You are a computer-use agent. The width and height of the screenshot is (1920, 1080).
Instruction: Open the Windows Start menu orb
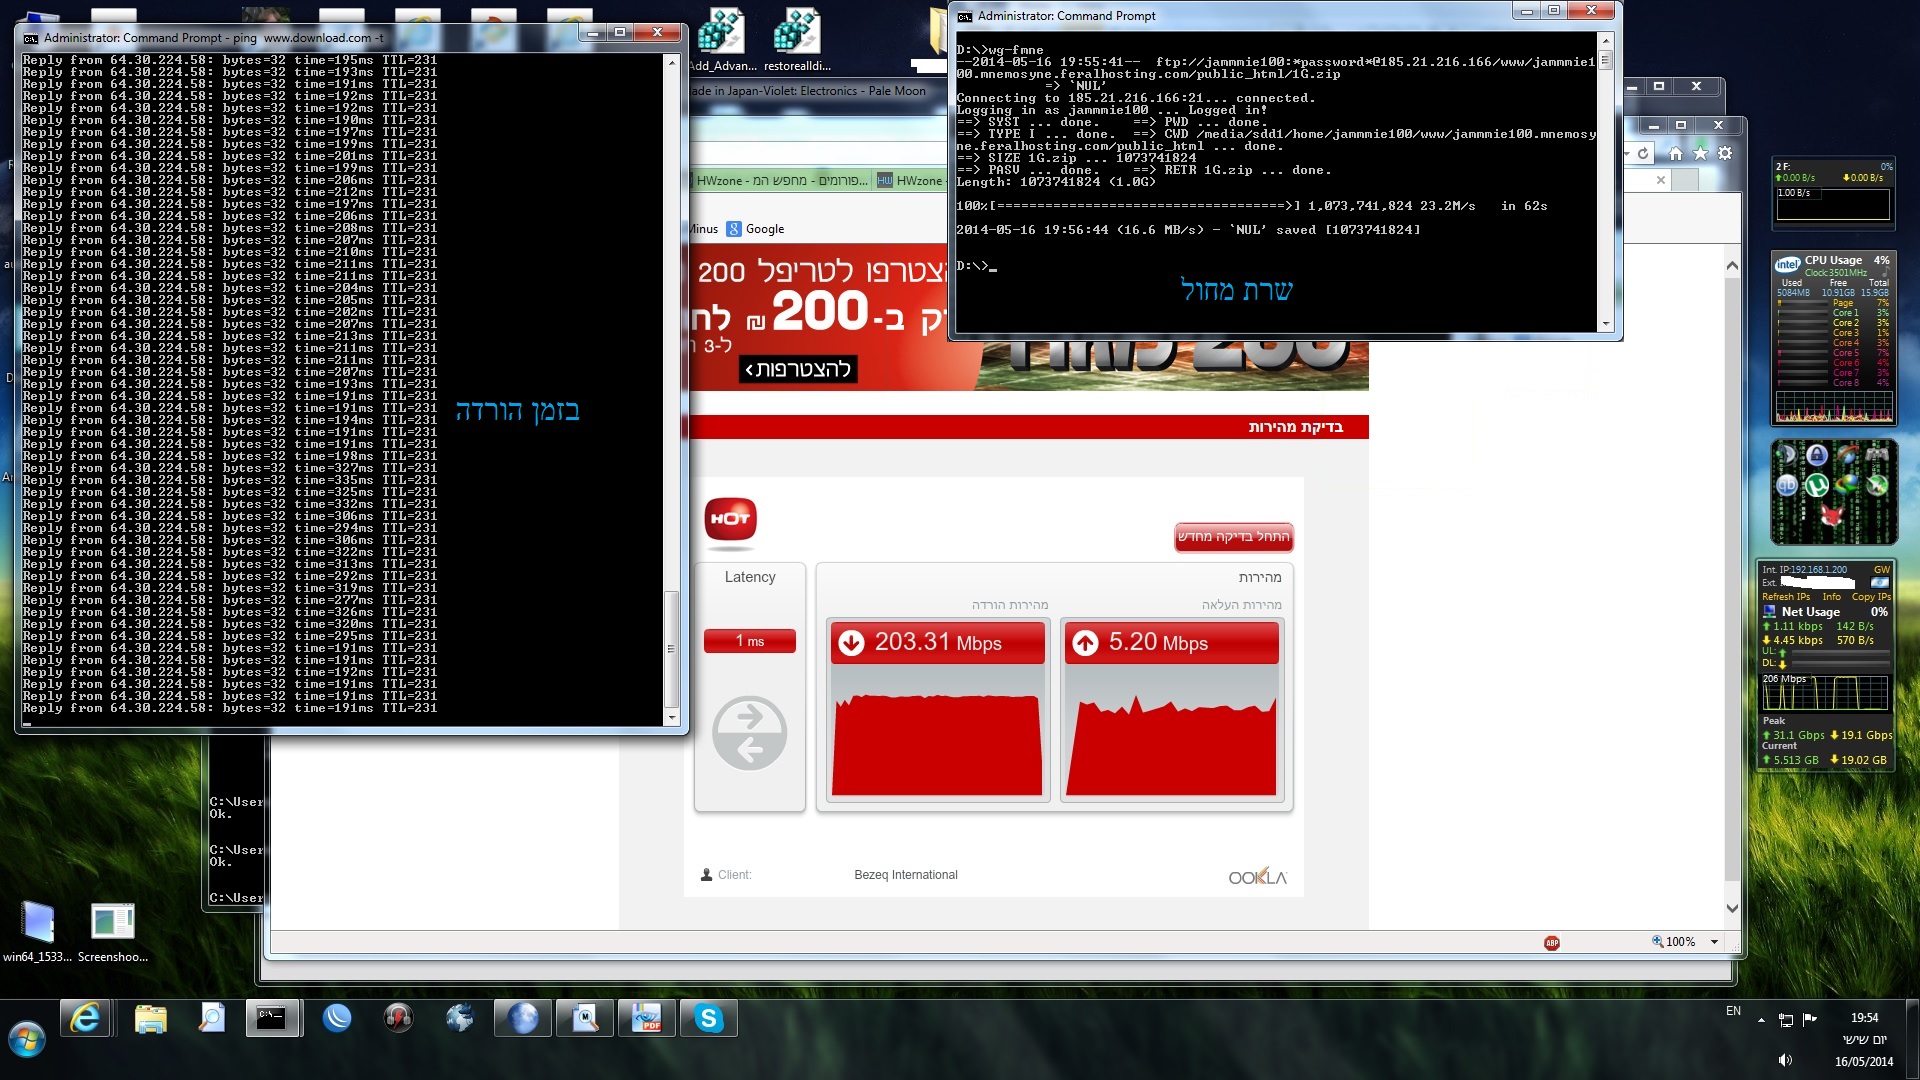27,1039
